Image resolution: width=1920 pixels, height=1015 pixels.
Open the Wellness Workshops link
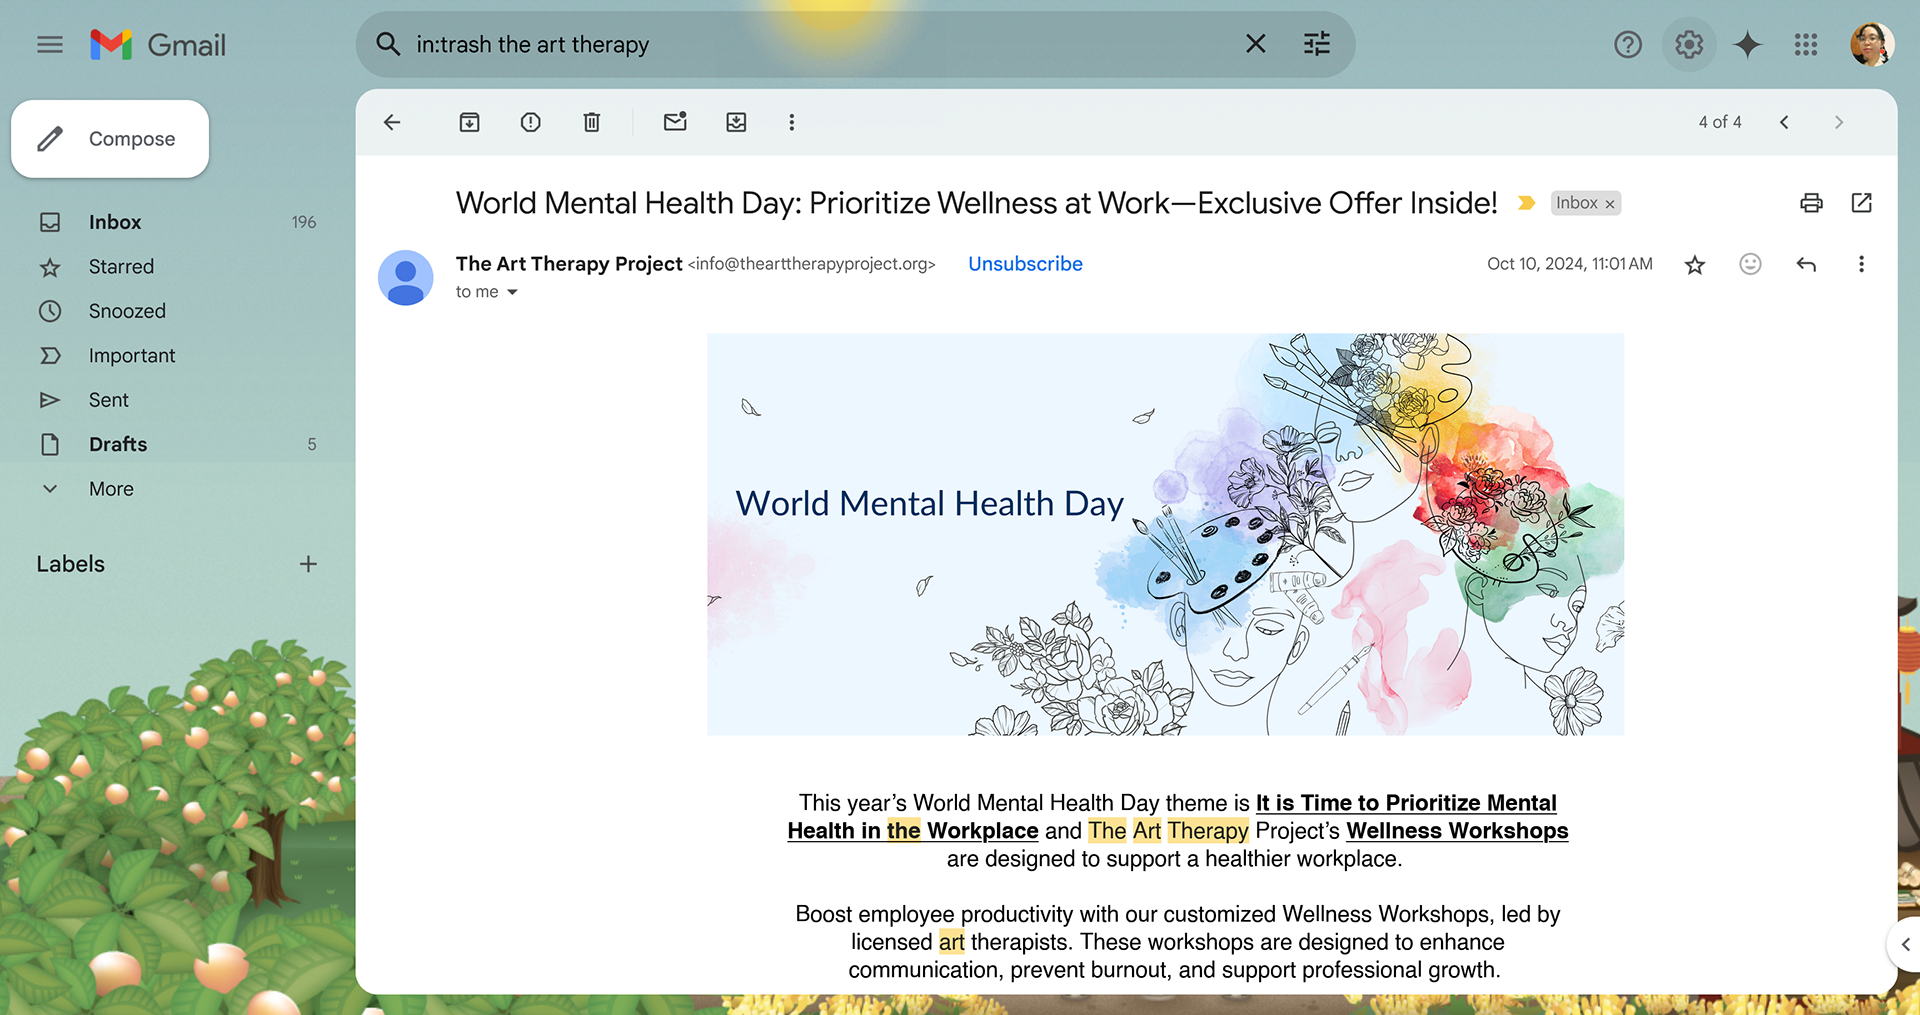pos(1457,831)
